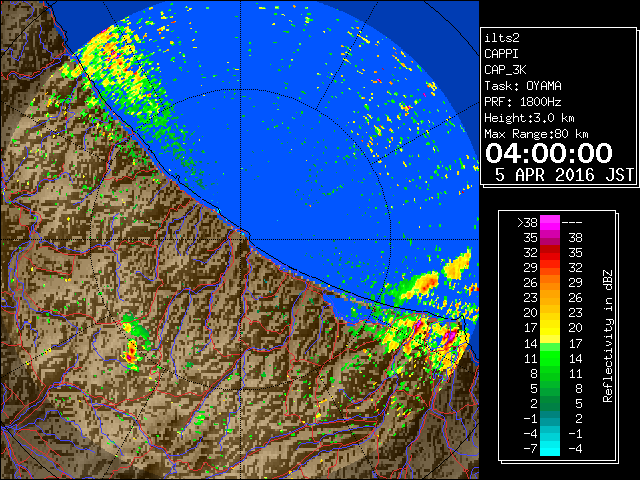
Task: Click the 04:00:00 timestamp
Action: pyautogui.click(x=549, y=153)
